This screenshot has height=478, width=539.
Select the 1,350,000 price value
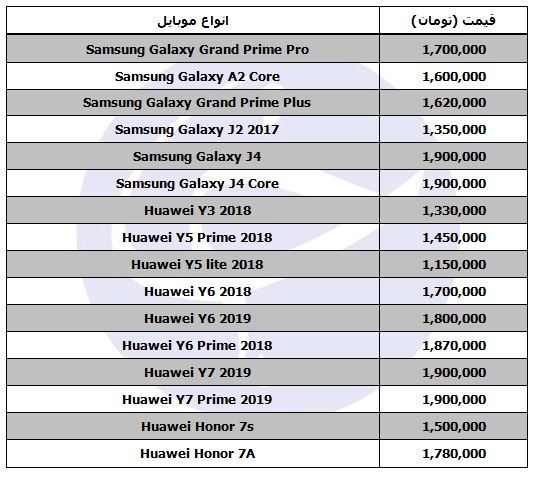(x=454, y=130)
